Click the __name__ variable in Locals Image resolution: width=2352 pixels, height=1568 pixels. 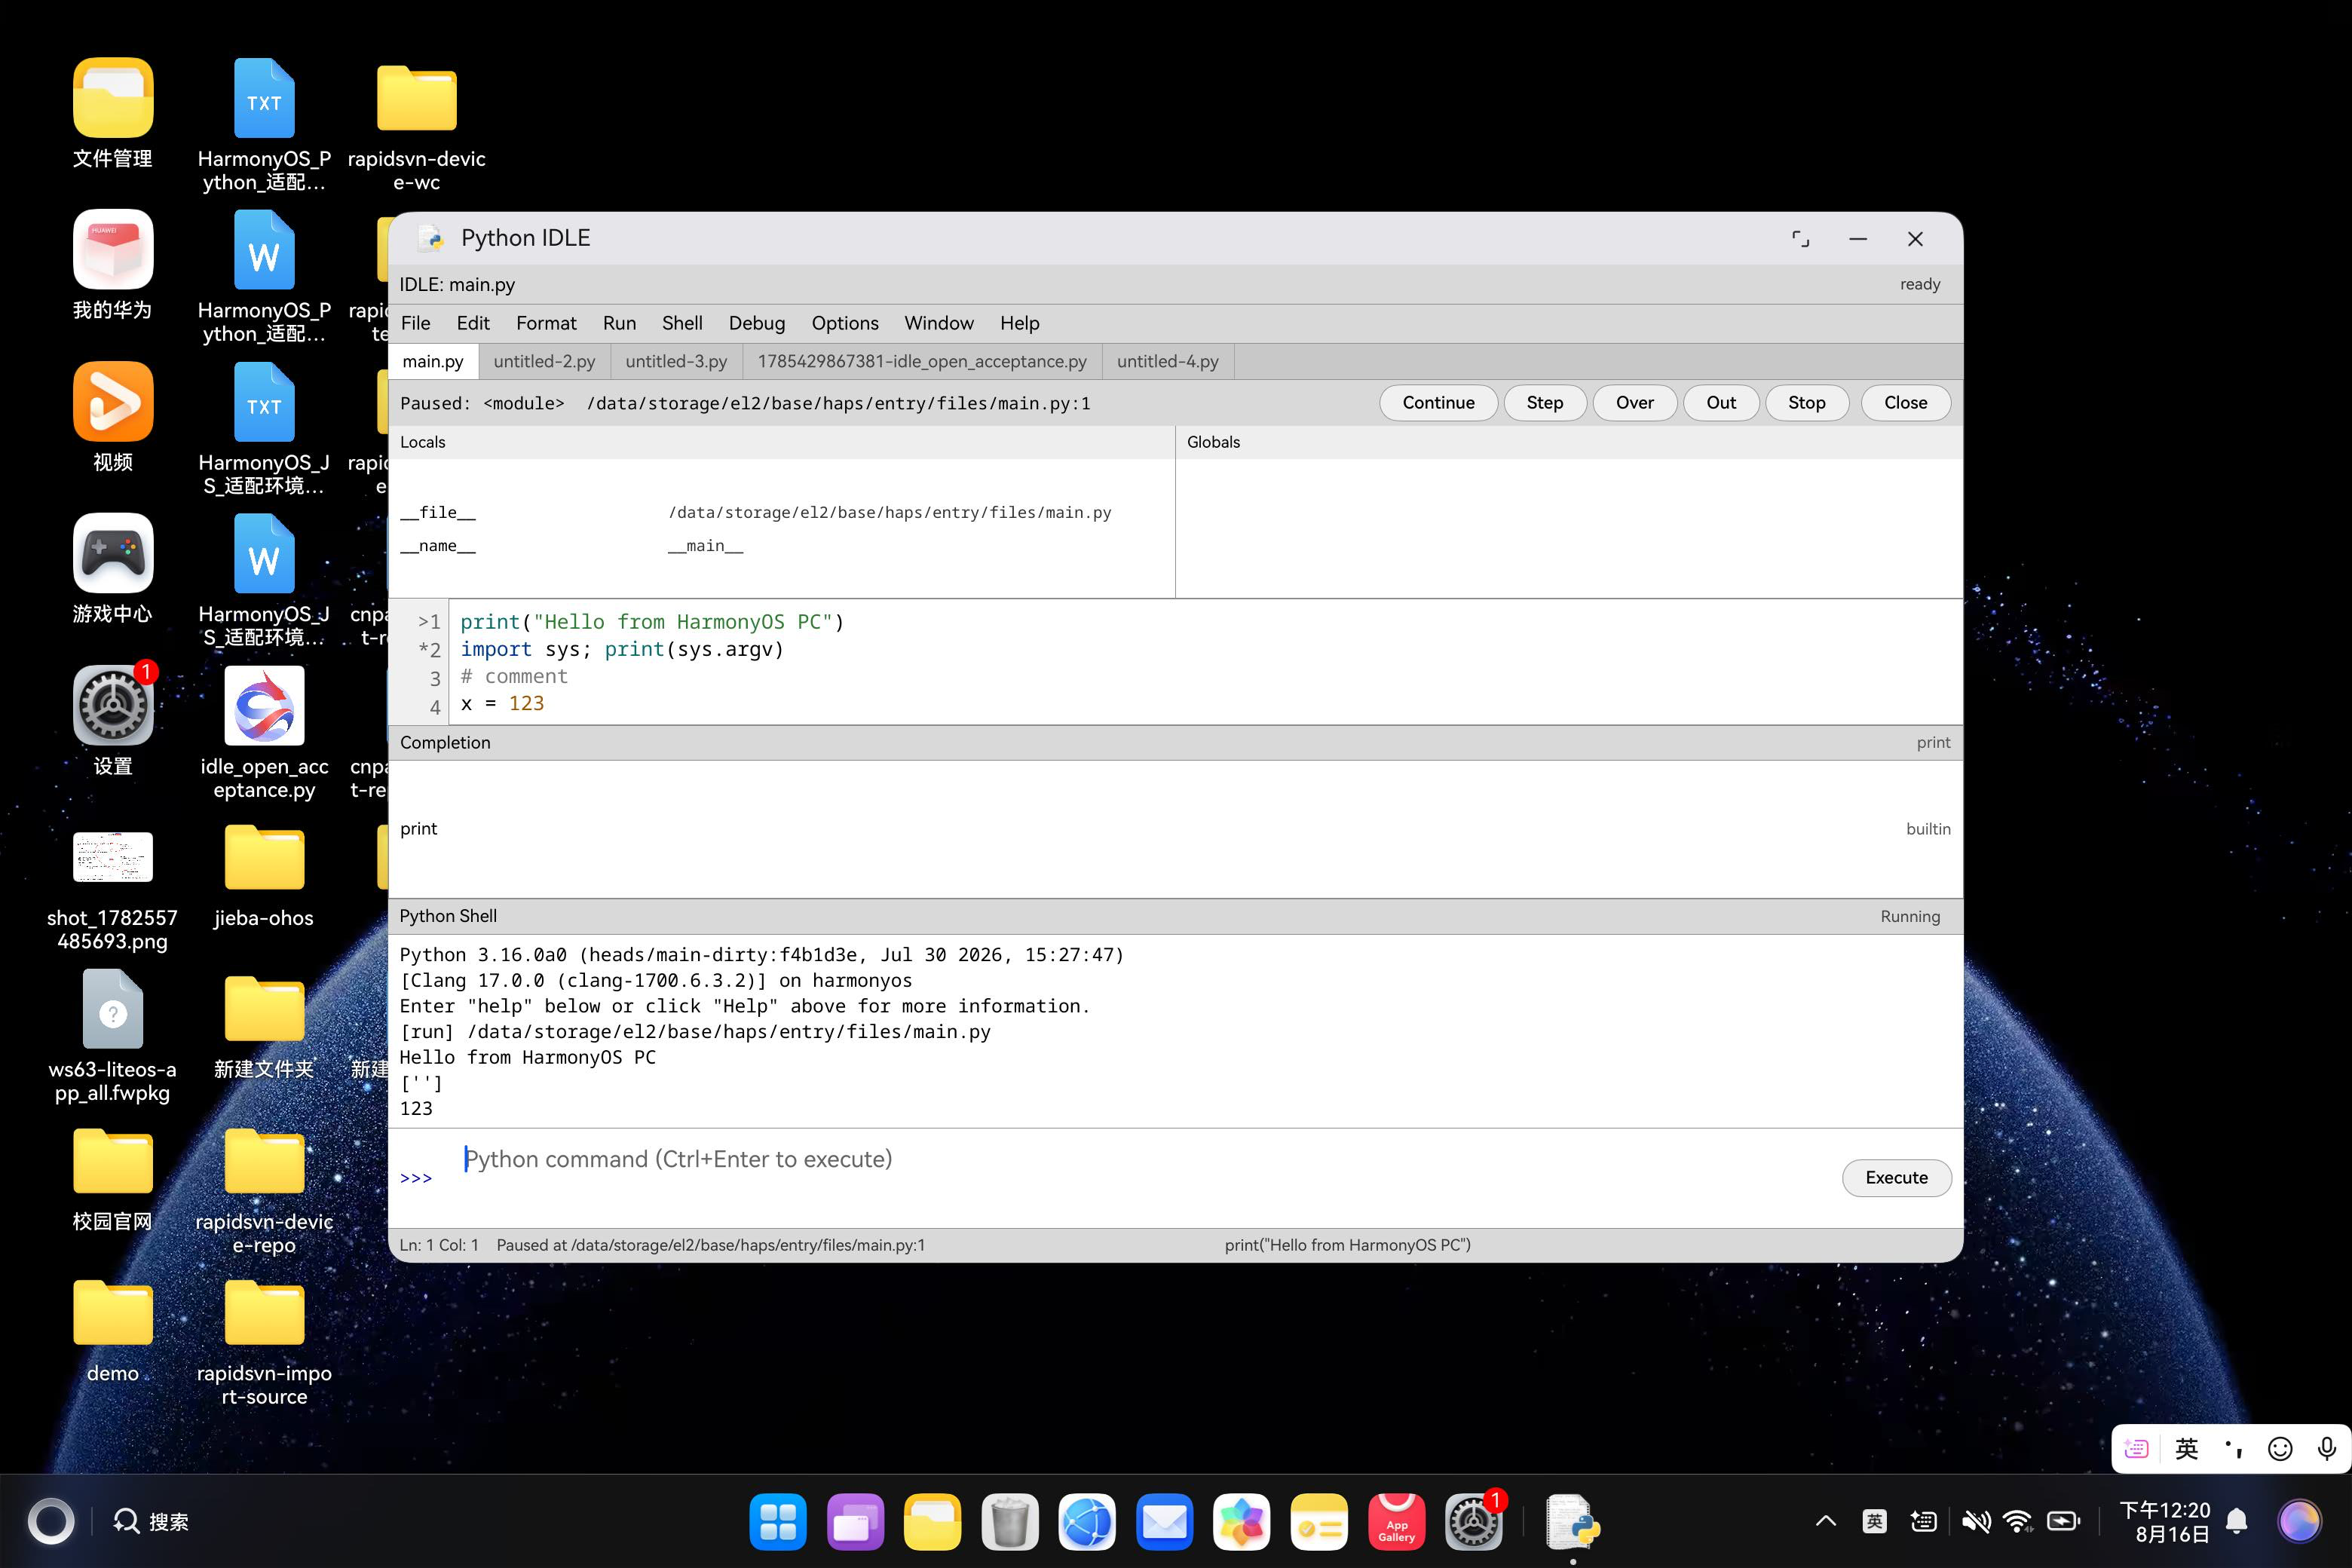click(x=438, y=546)
